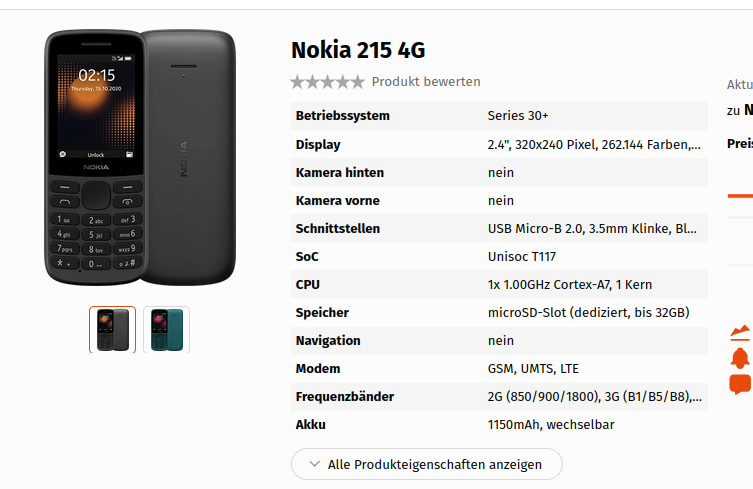Select the cyan Nokia 215 thumbnail
This screenshot has height=489, width=753.
[167, 330]
